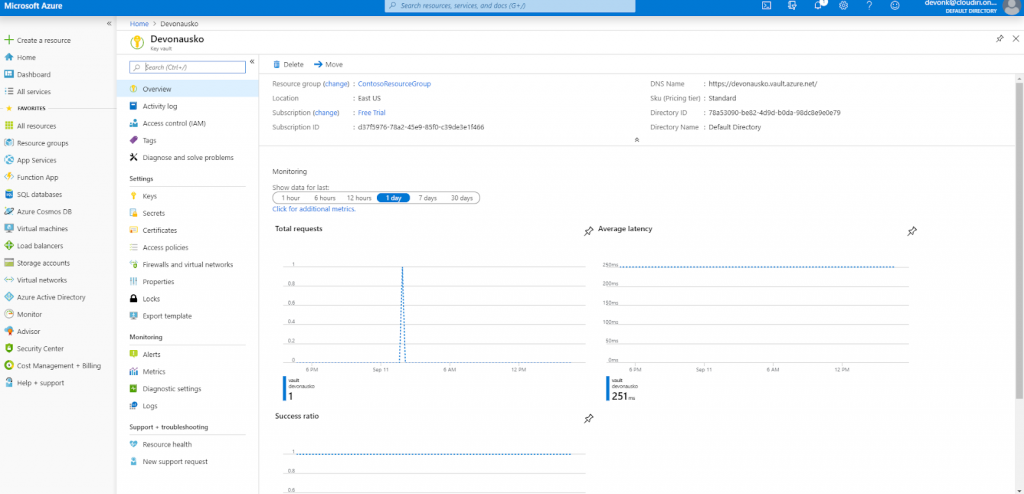Show data for last 1 hour
Image resolution: width=1024 pixels, height=494 pixels.
pos(291,198)
